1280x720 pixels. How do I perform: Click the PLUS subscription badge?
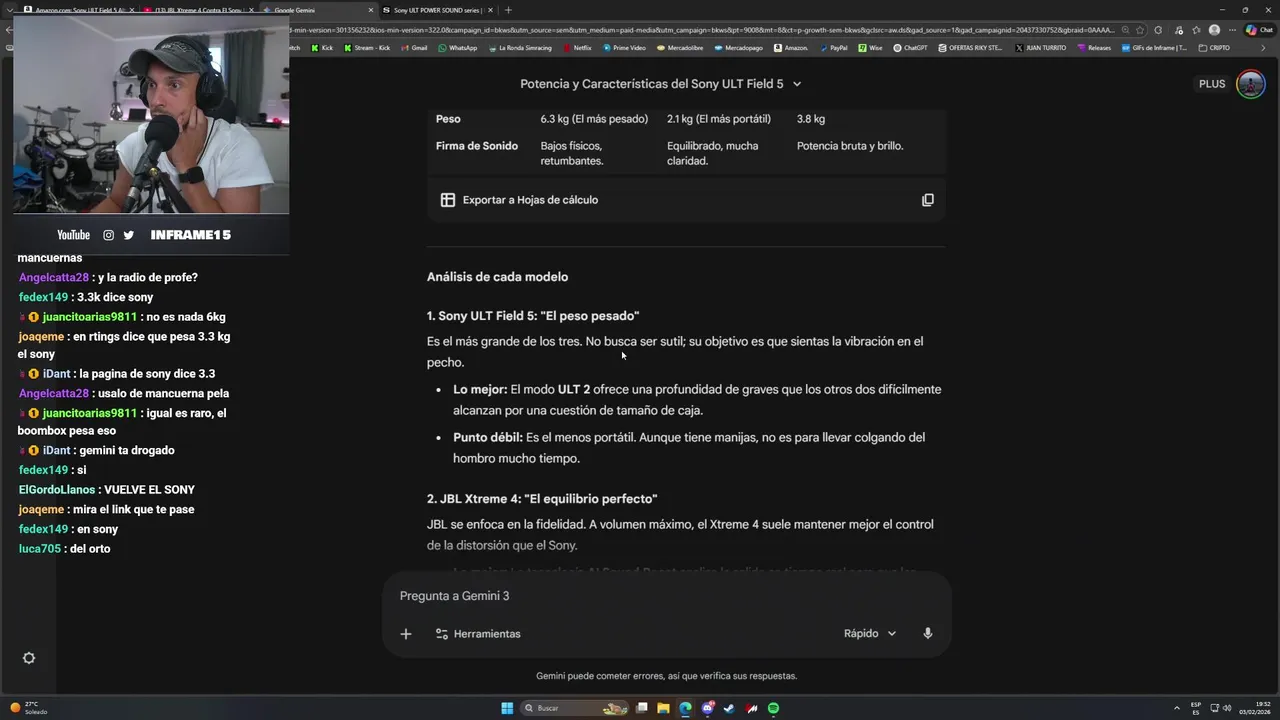pyautogui.click(x=1212, y=84)
